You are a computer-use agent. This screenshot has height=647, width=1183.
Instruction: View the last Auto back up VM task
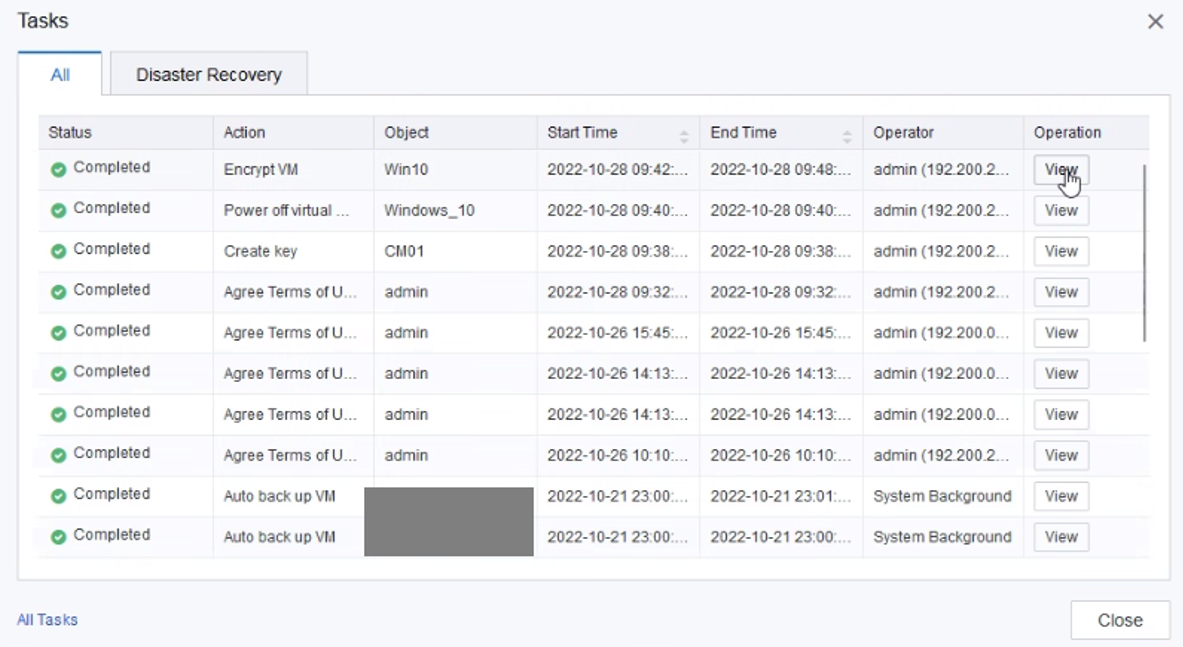click(1060, 537)
